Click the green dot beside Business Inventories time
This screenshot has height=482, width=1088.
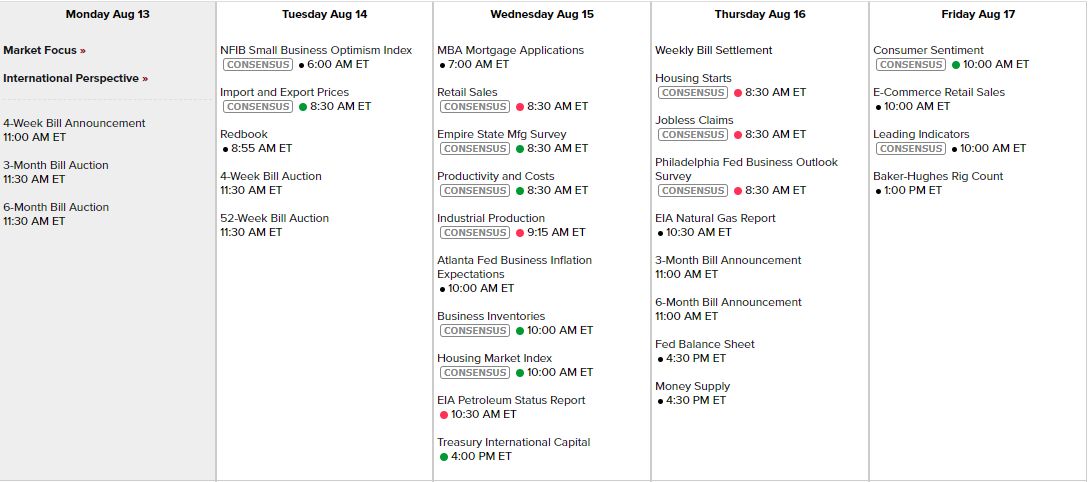pyautogui.click(x=520, y=330)
